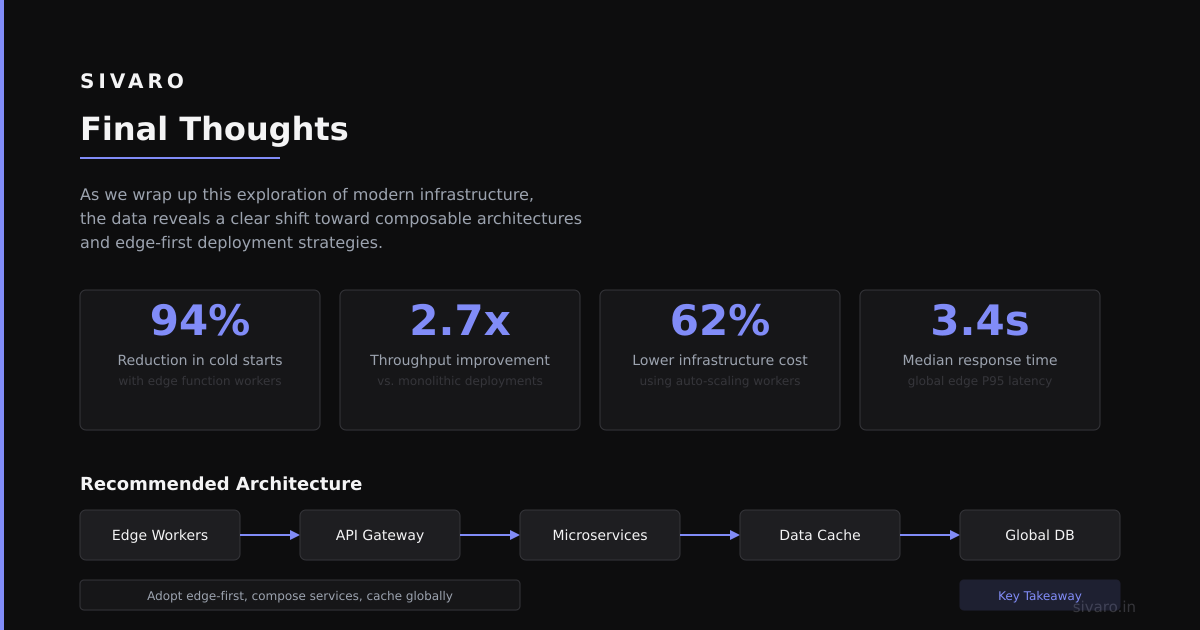Click the Global DB box
Screen dimensions: 1200x630
coord(1040,535)
